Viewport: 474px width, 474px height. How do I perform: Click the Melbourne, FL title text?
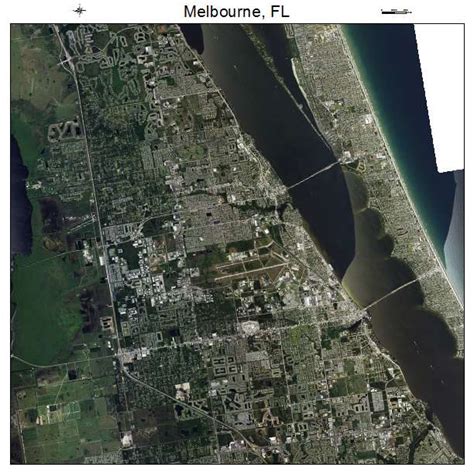tap(237, 11)
